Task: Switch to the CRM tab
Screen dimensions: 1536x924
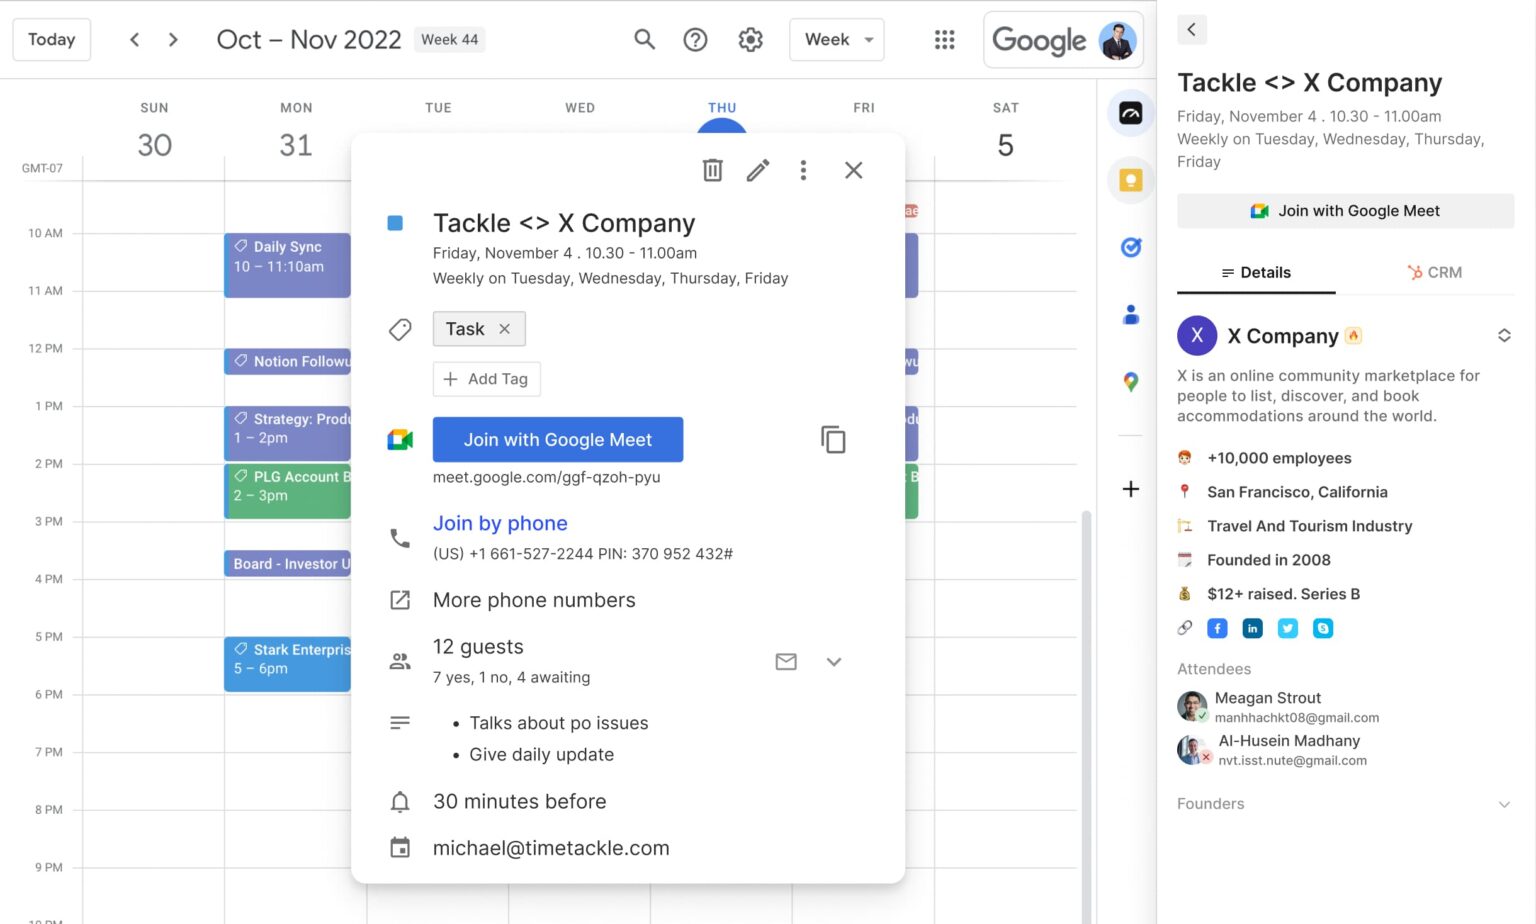Action: click(x=1435, y=272)
